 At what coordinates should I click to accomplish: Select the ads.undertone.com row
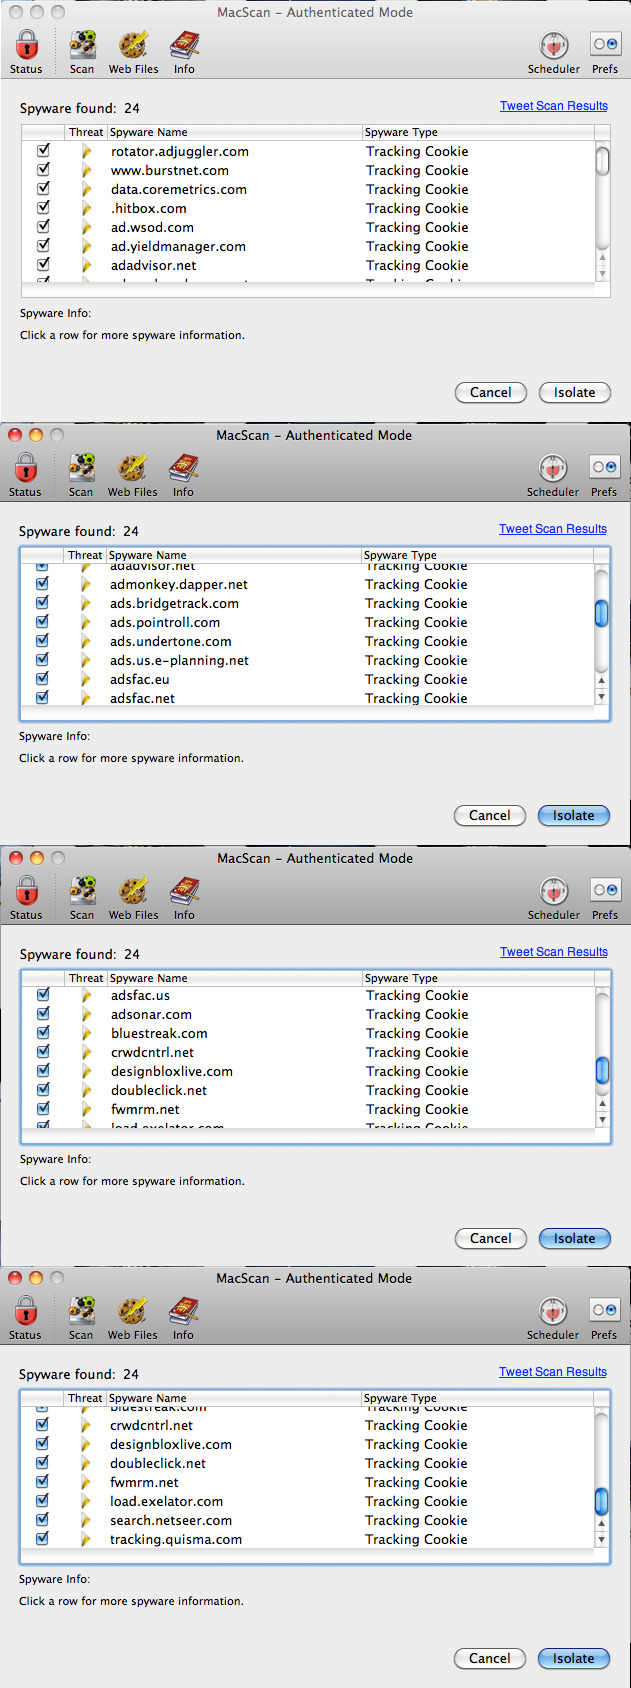(307, 641)
